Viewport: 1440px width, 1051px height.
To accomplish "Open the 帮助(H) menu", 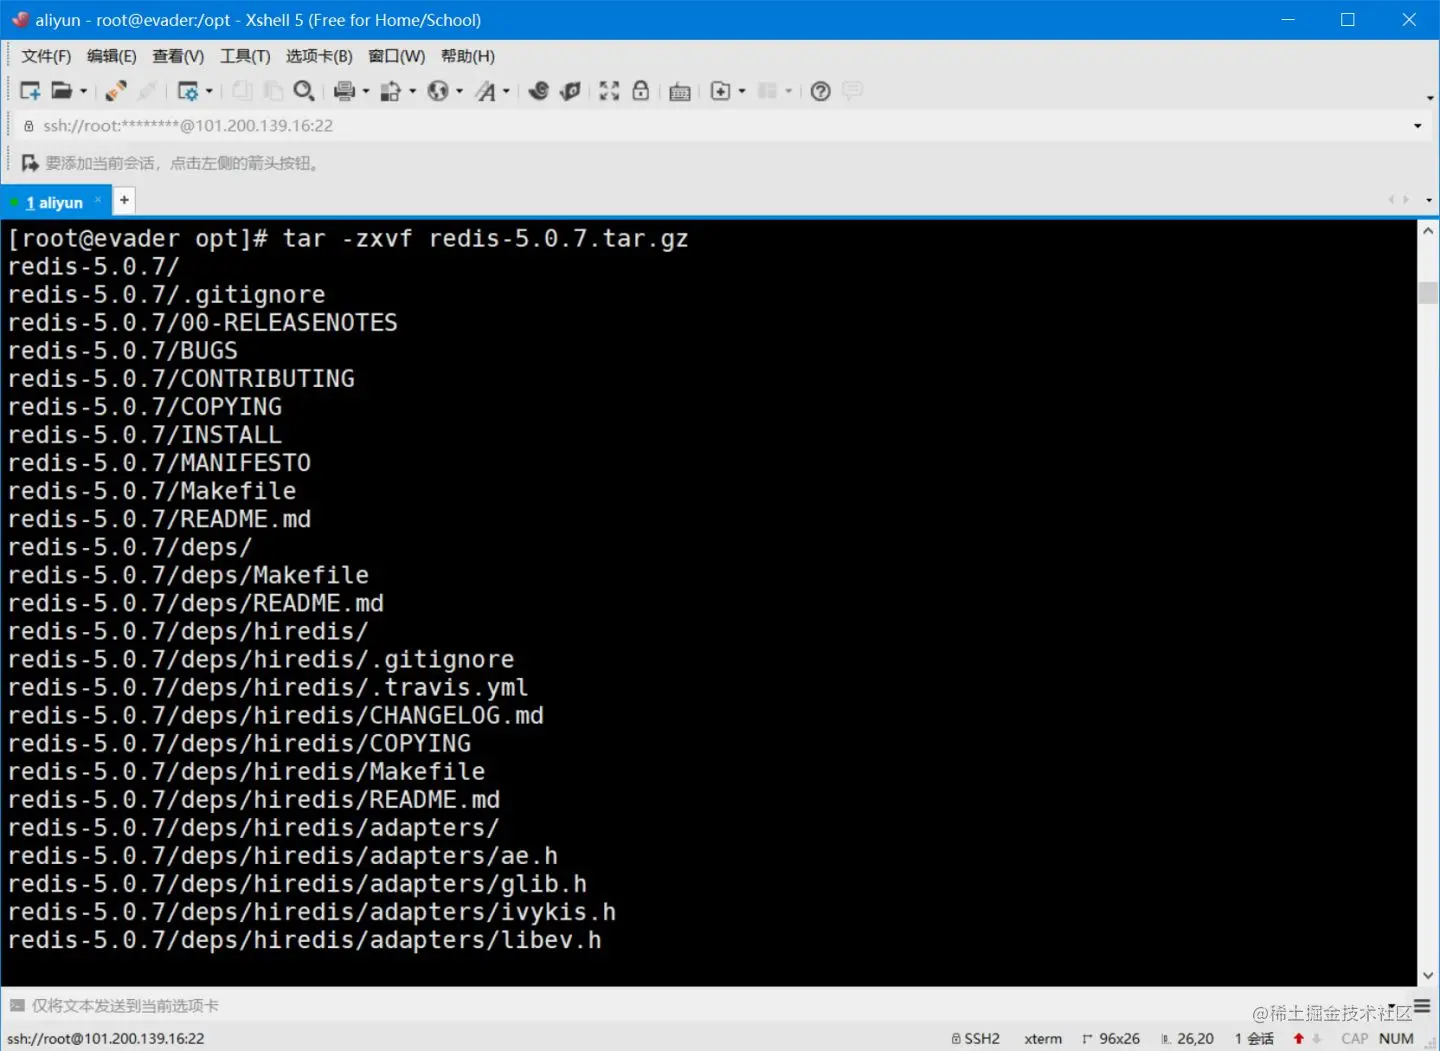I will pos(467,56).
